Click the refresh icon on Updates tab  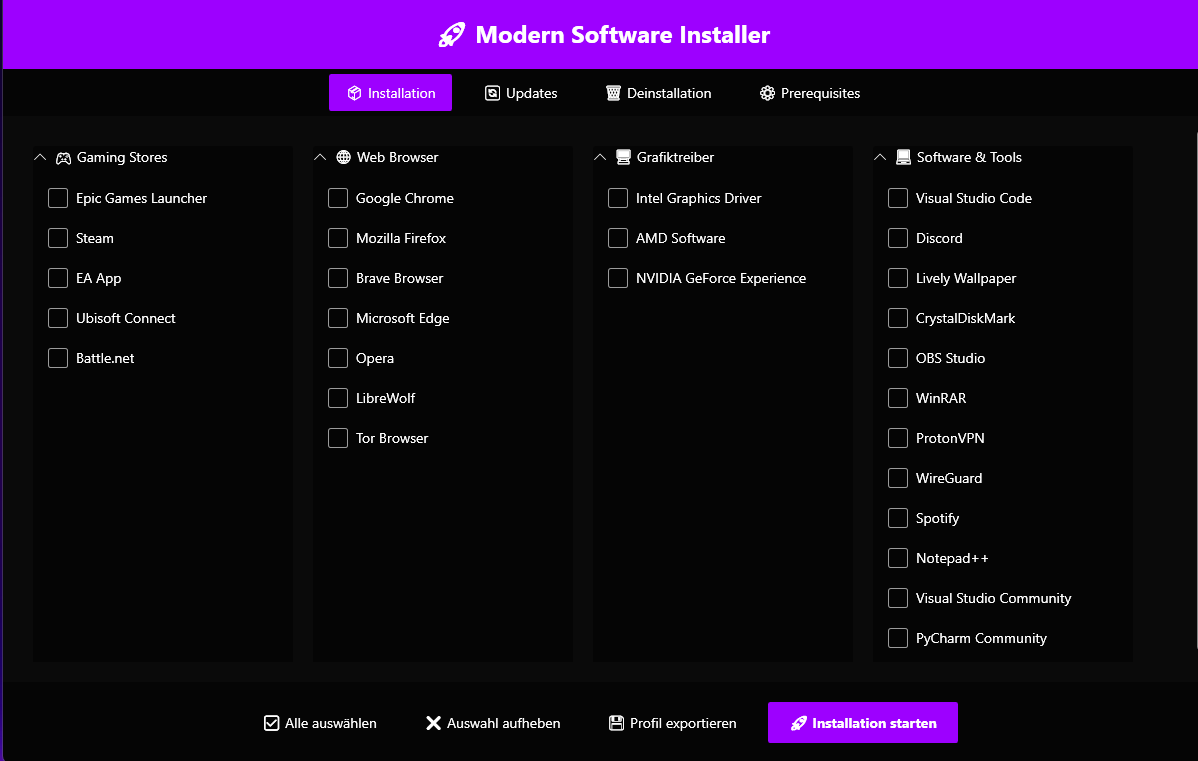point(493,93)
